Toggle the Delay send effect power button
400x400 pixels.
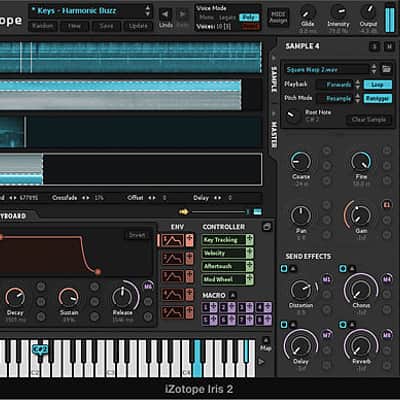[284, 324]
